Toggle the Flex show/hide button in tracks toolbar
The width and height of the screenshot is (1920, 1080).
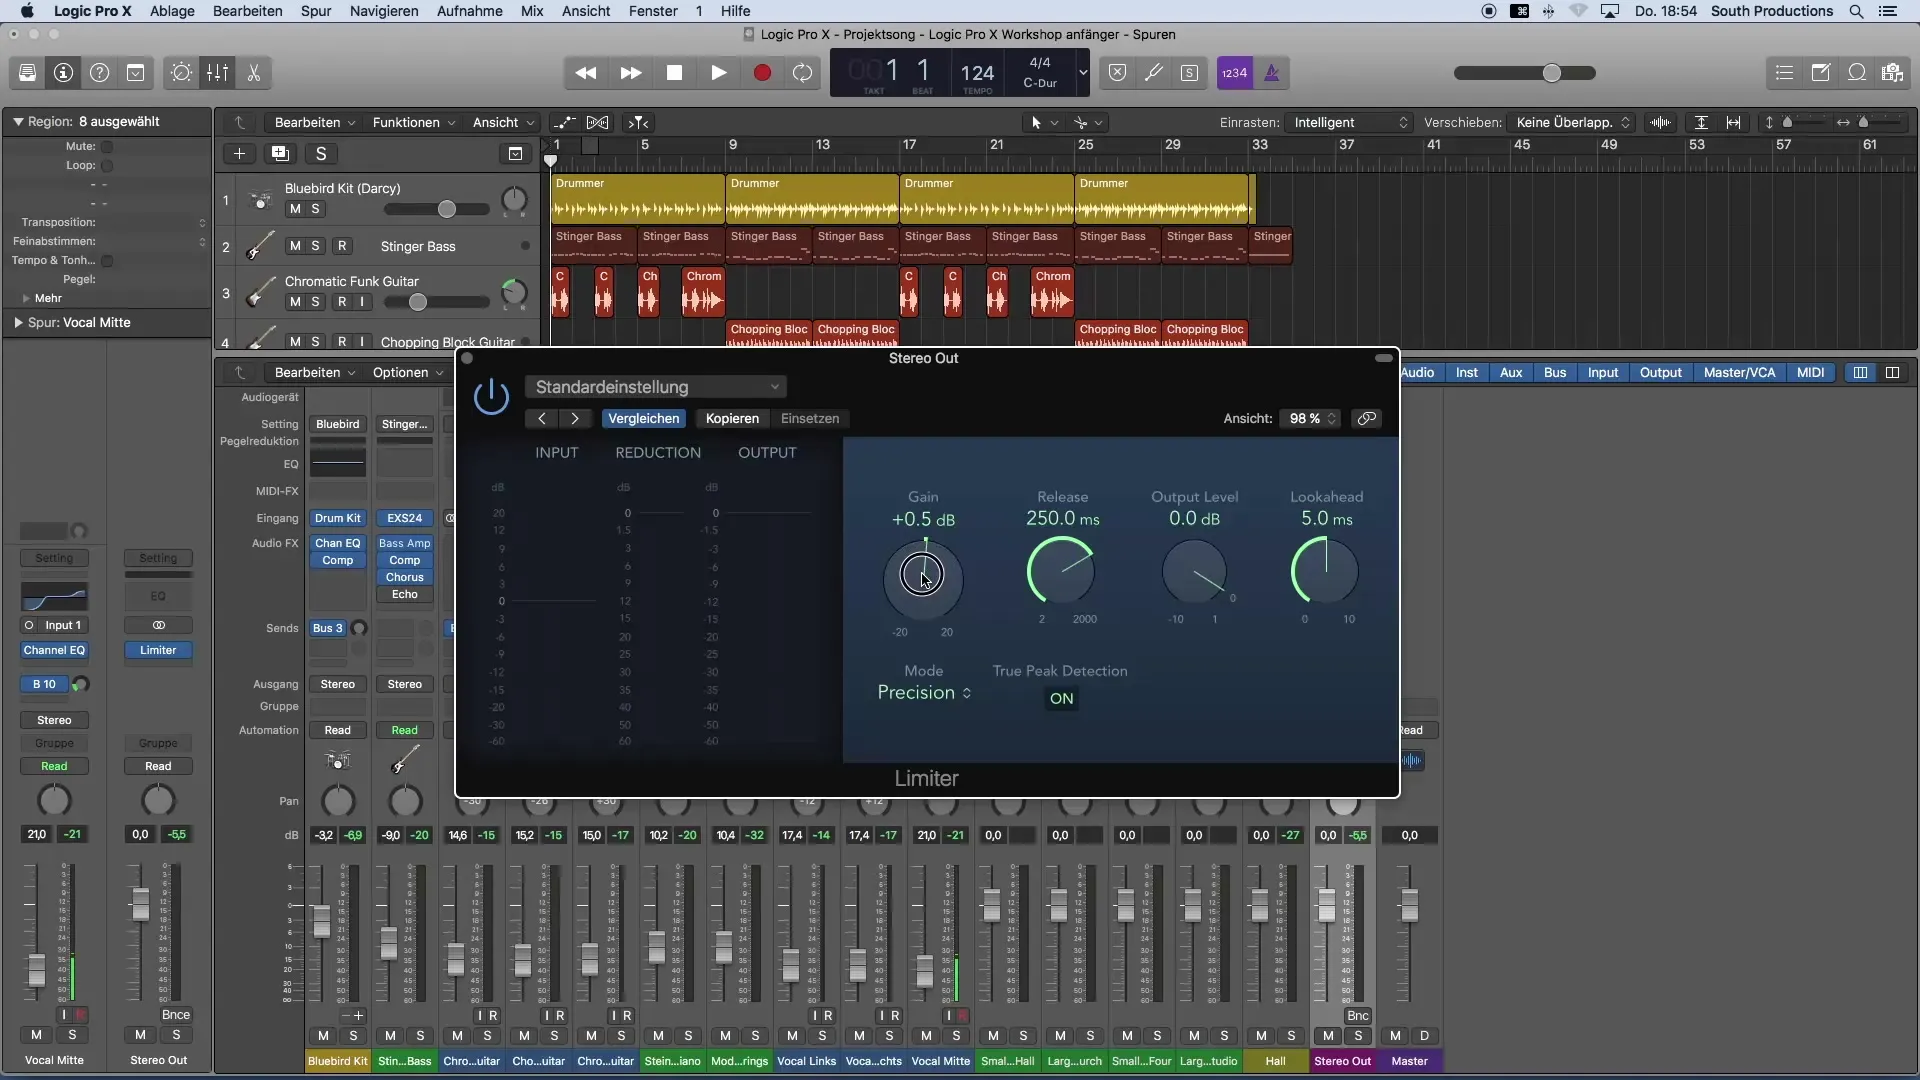point(597,123)
